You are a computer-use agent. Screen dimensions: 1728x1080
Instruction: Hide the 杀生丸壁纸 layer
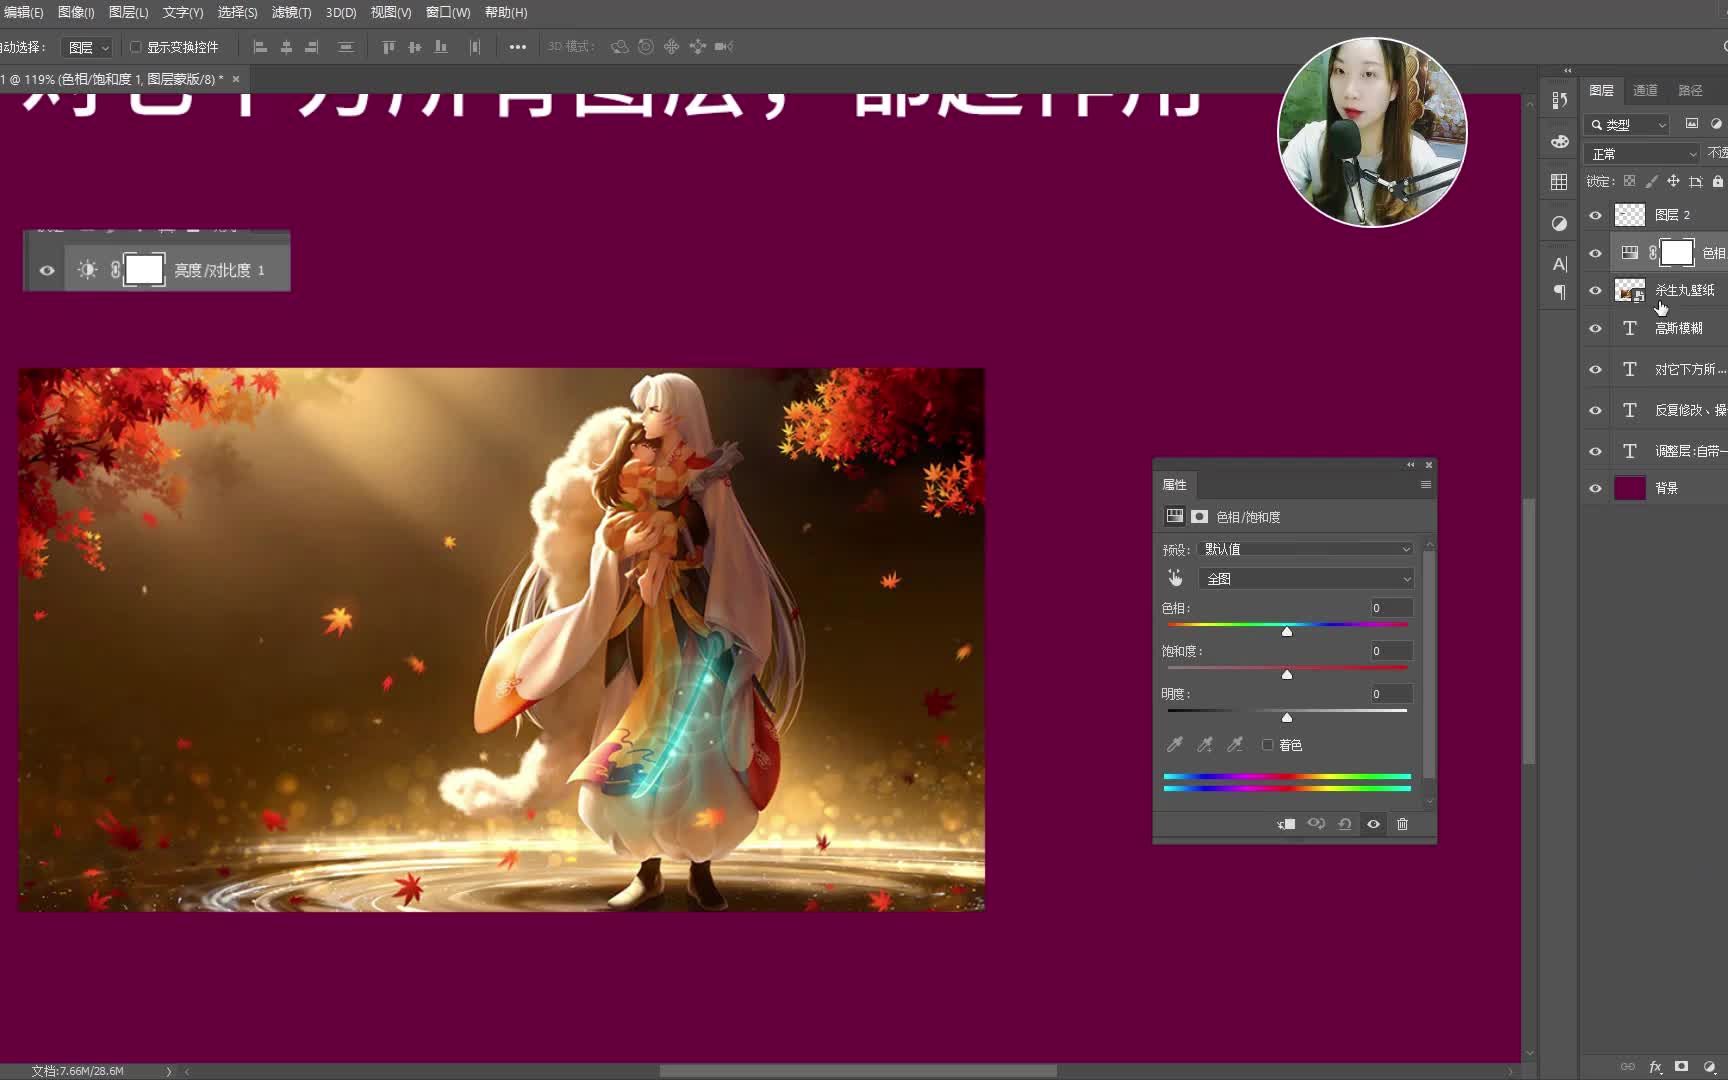click(1595, 291)
